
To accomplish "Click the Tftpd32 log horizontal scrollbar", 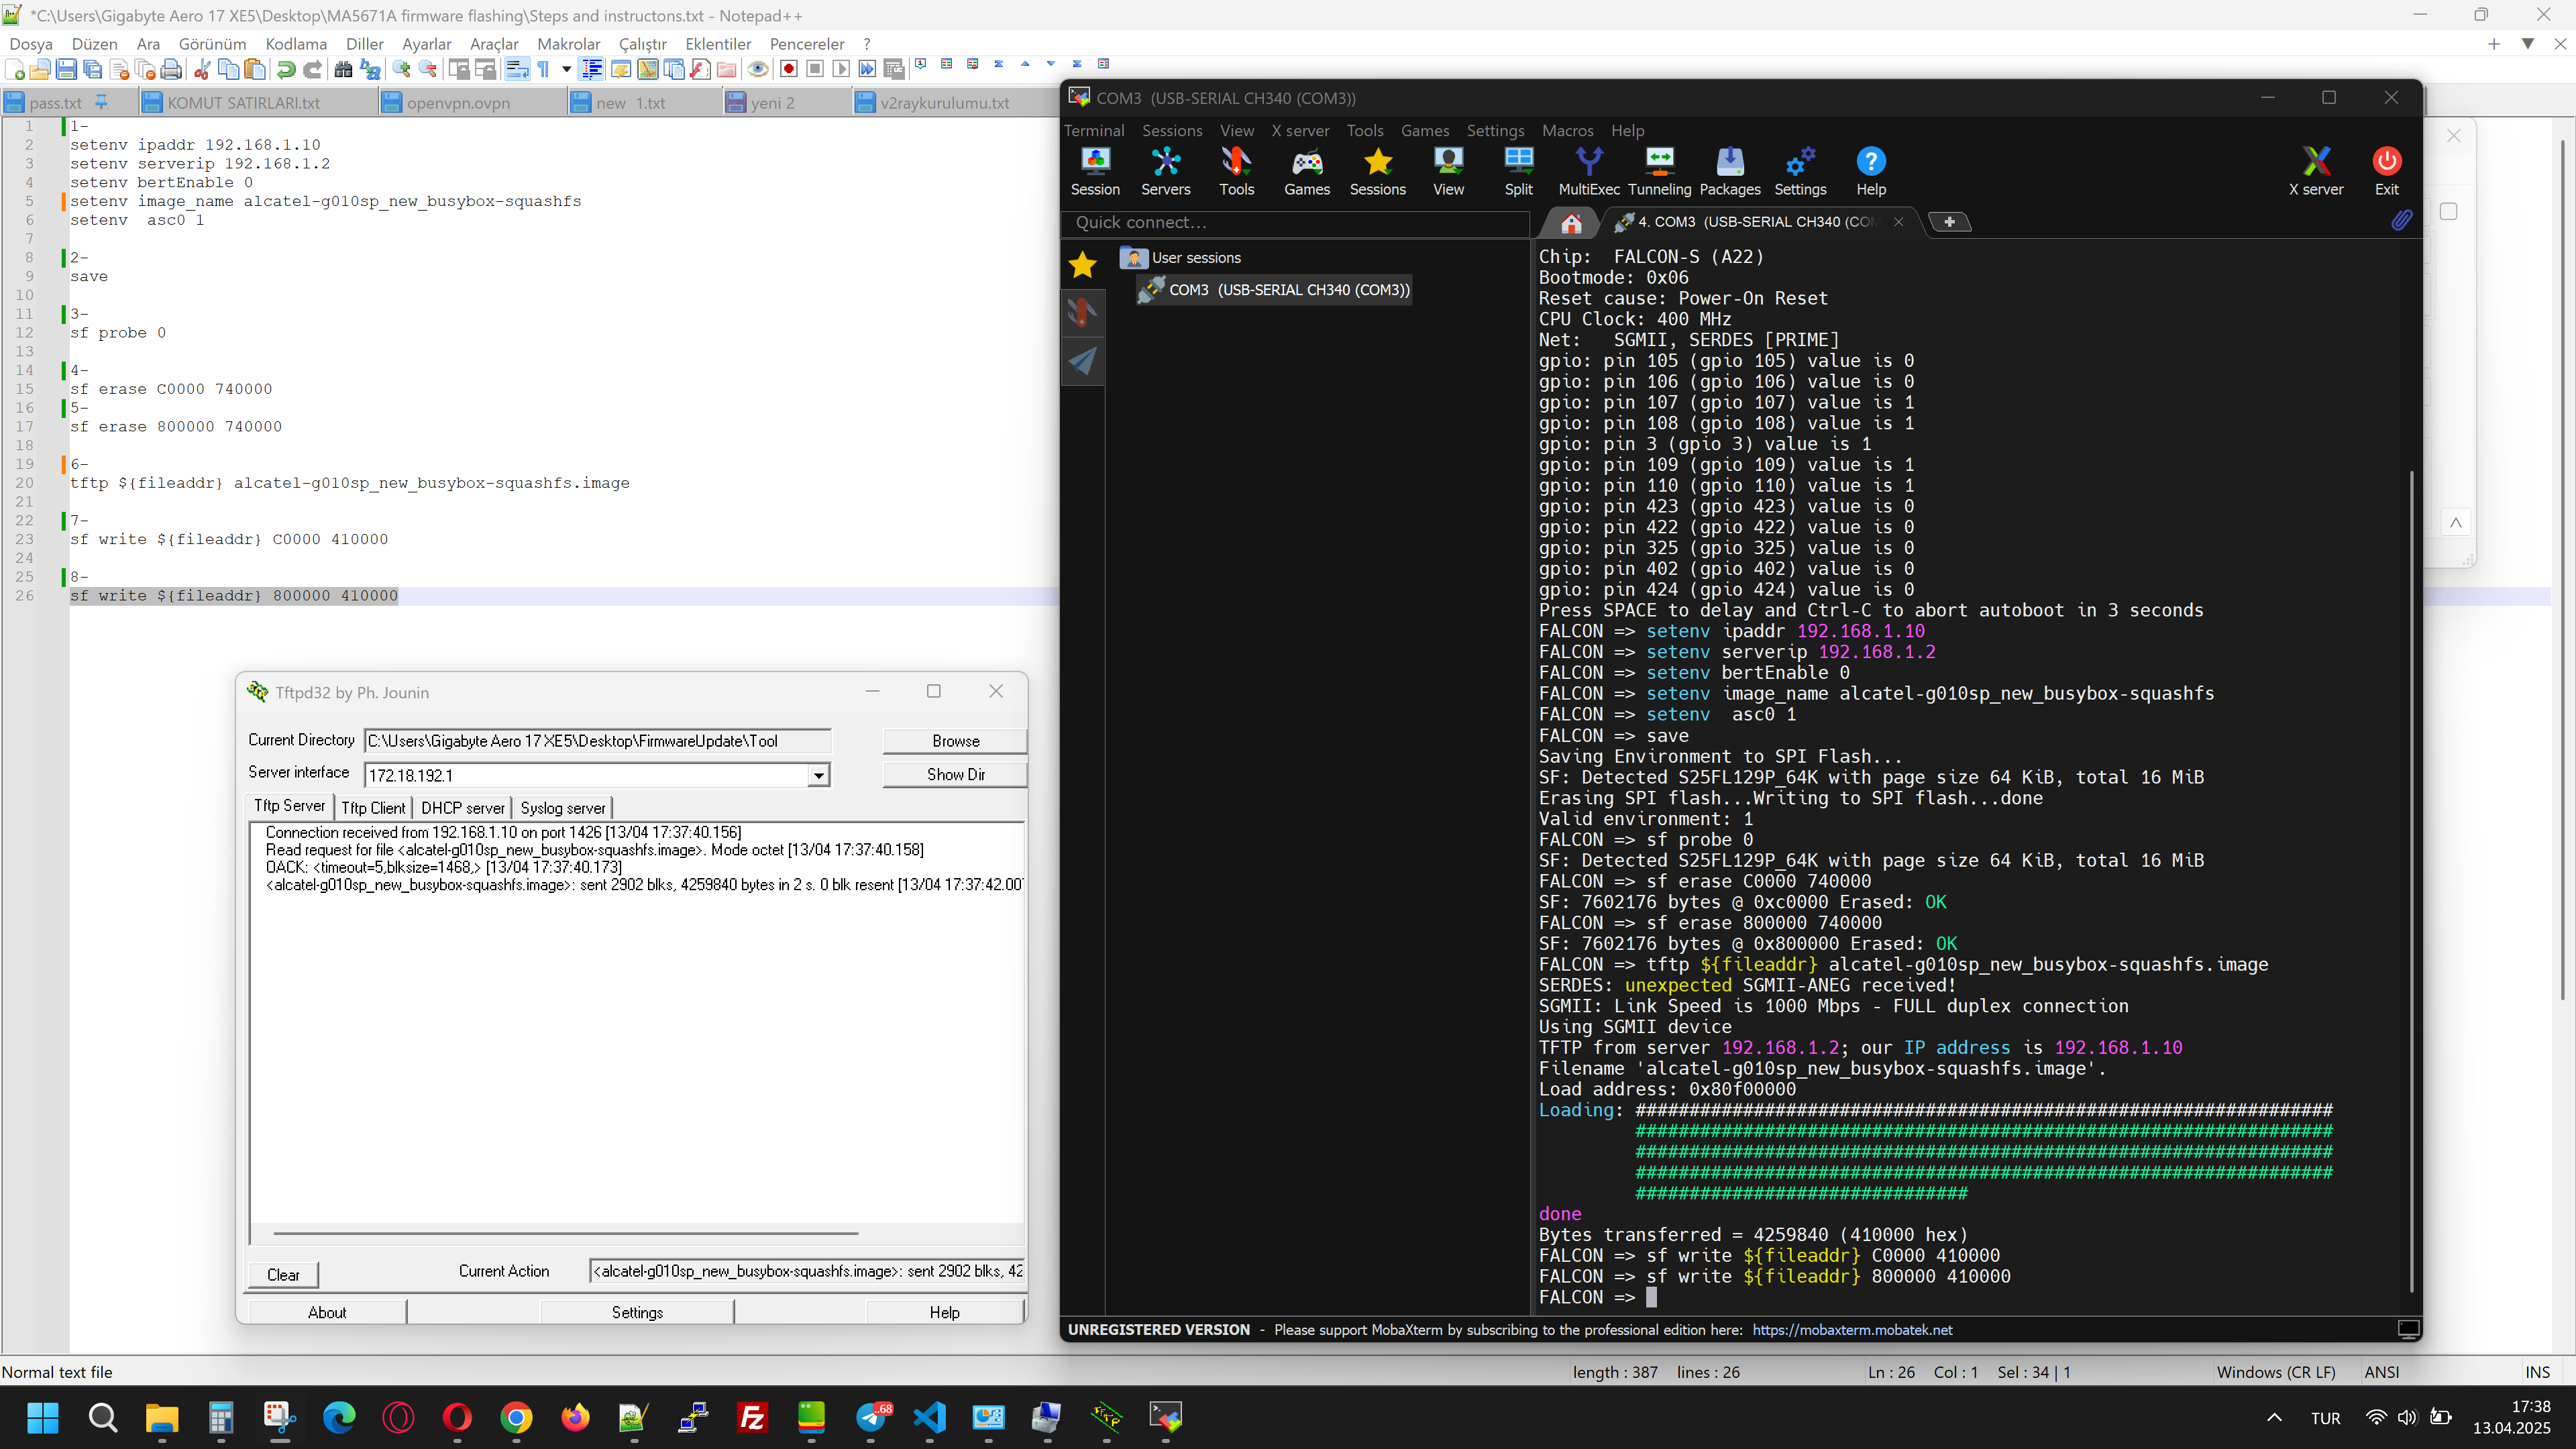I will click(566, 1233).
